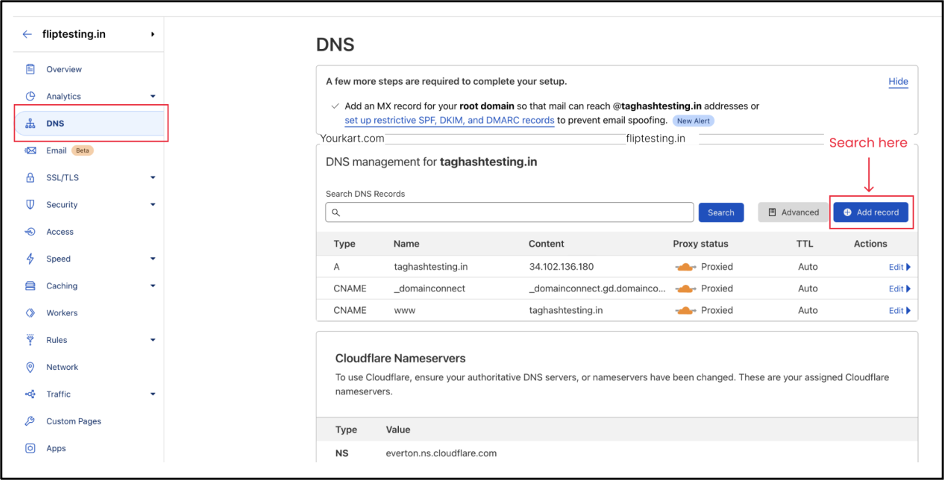Click the Access sidebar icon
This screenshot has height=481, width=945.
coord(30,231)
